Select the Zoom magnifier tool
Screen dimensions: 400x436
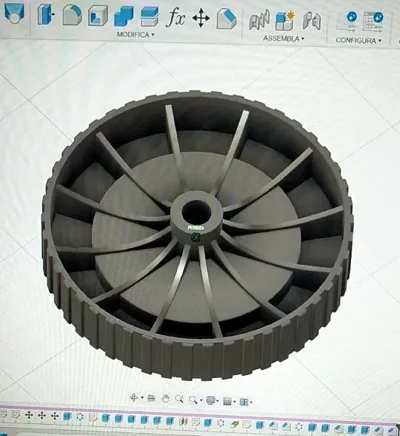click(179, 399)
